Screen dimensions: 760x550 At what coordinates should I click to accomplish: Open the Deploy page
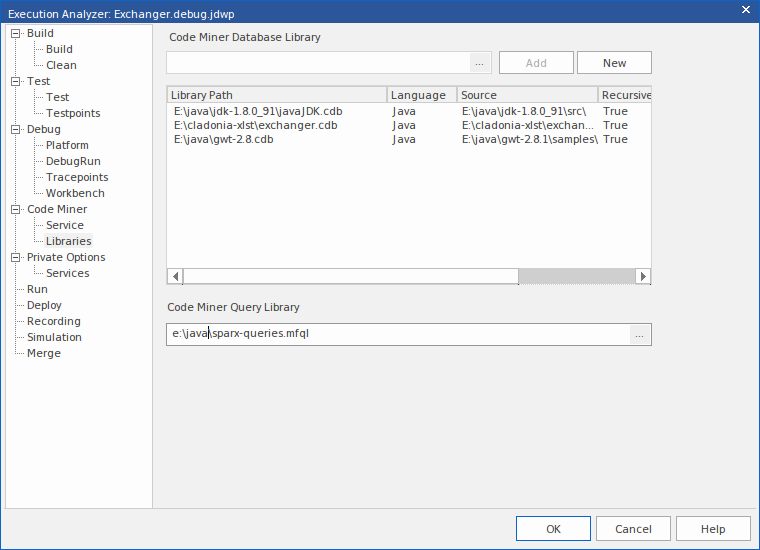(44, 305)
